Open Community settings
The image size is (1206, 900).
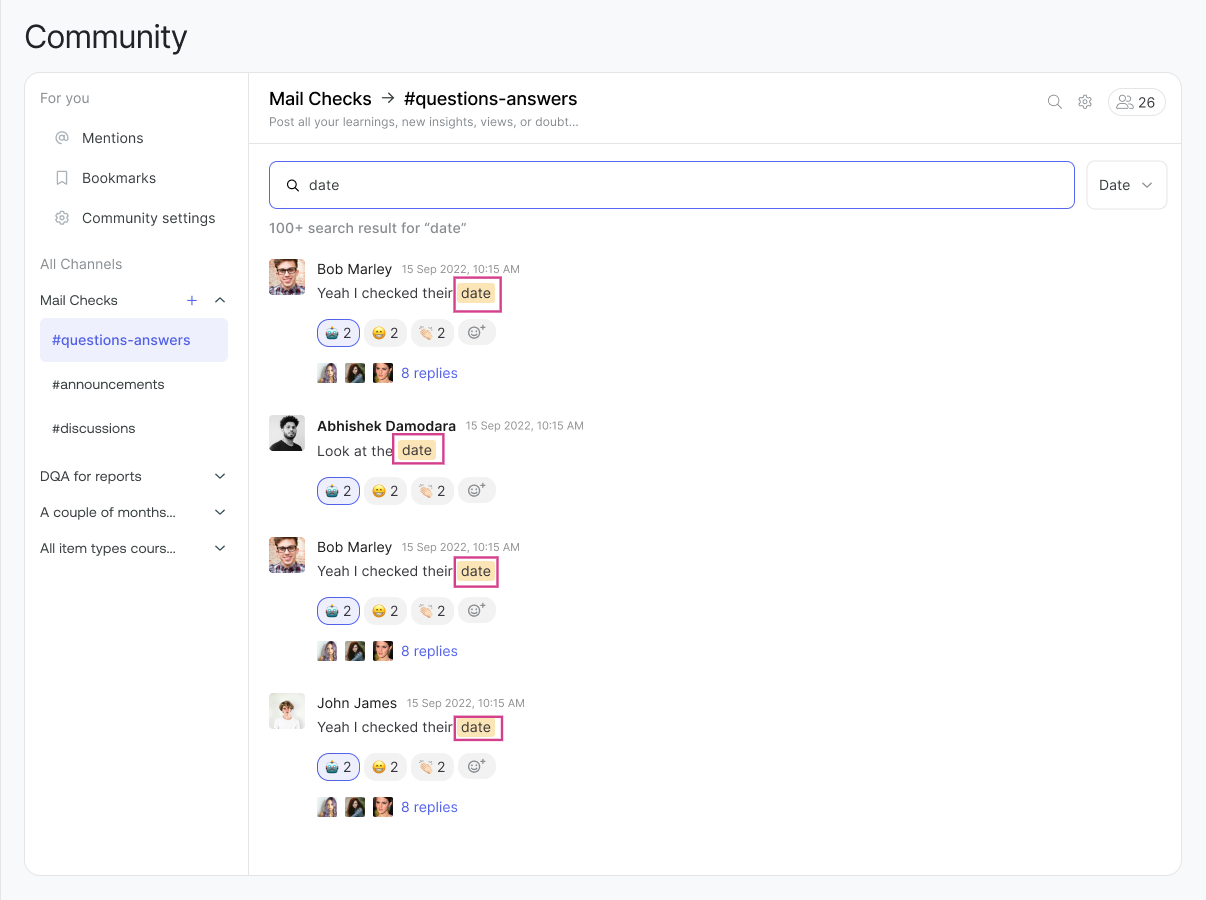[148, 218]
